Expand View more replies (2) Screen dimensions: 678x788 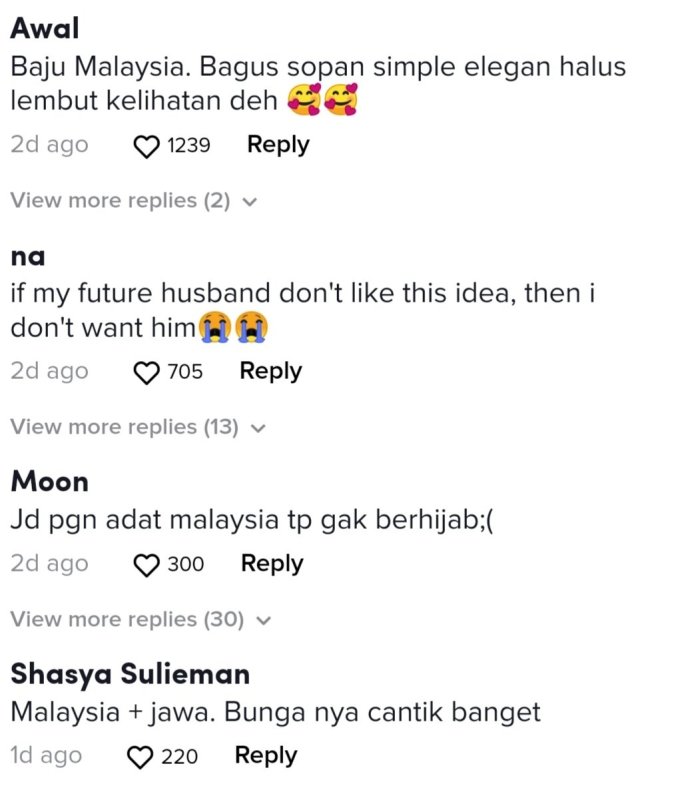point(134,201)
